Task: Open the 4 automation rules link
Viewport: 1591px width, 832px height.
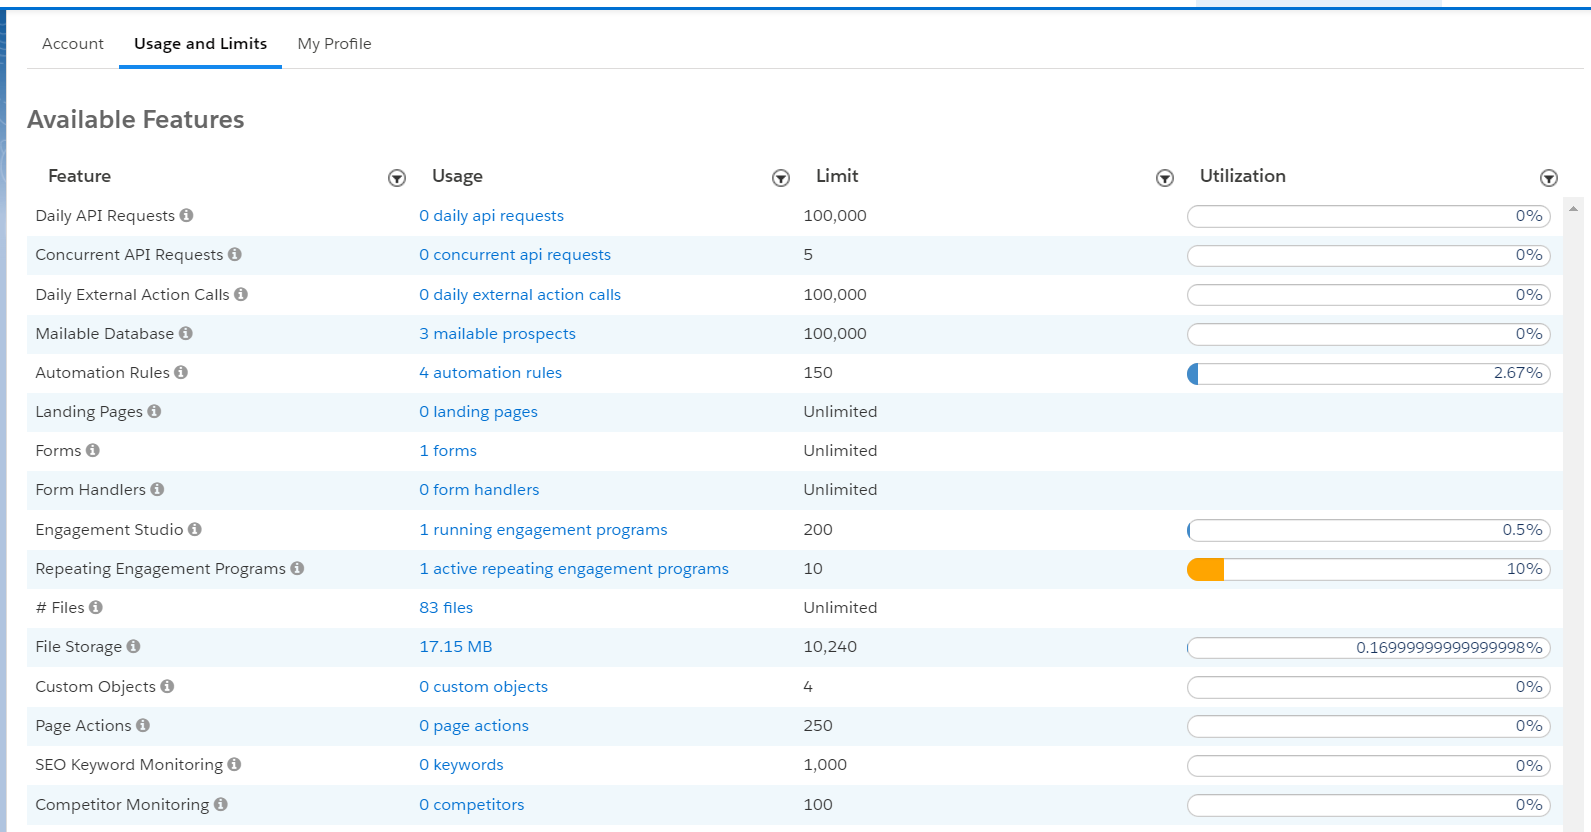Action: tap(490, 373)
